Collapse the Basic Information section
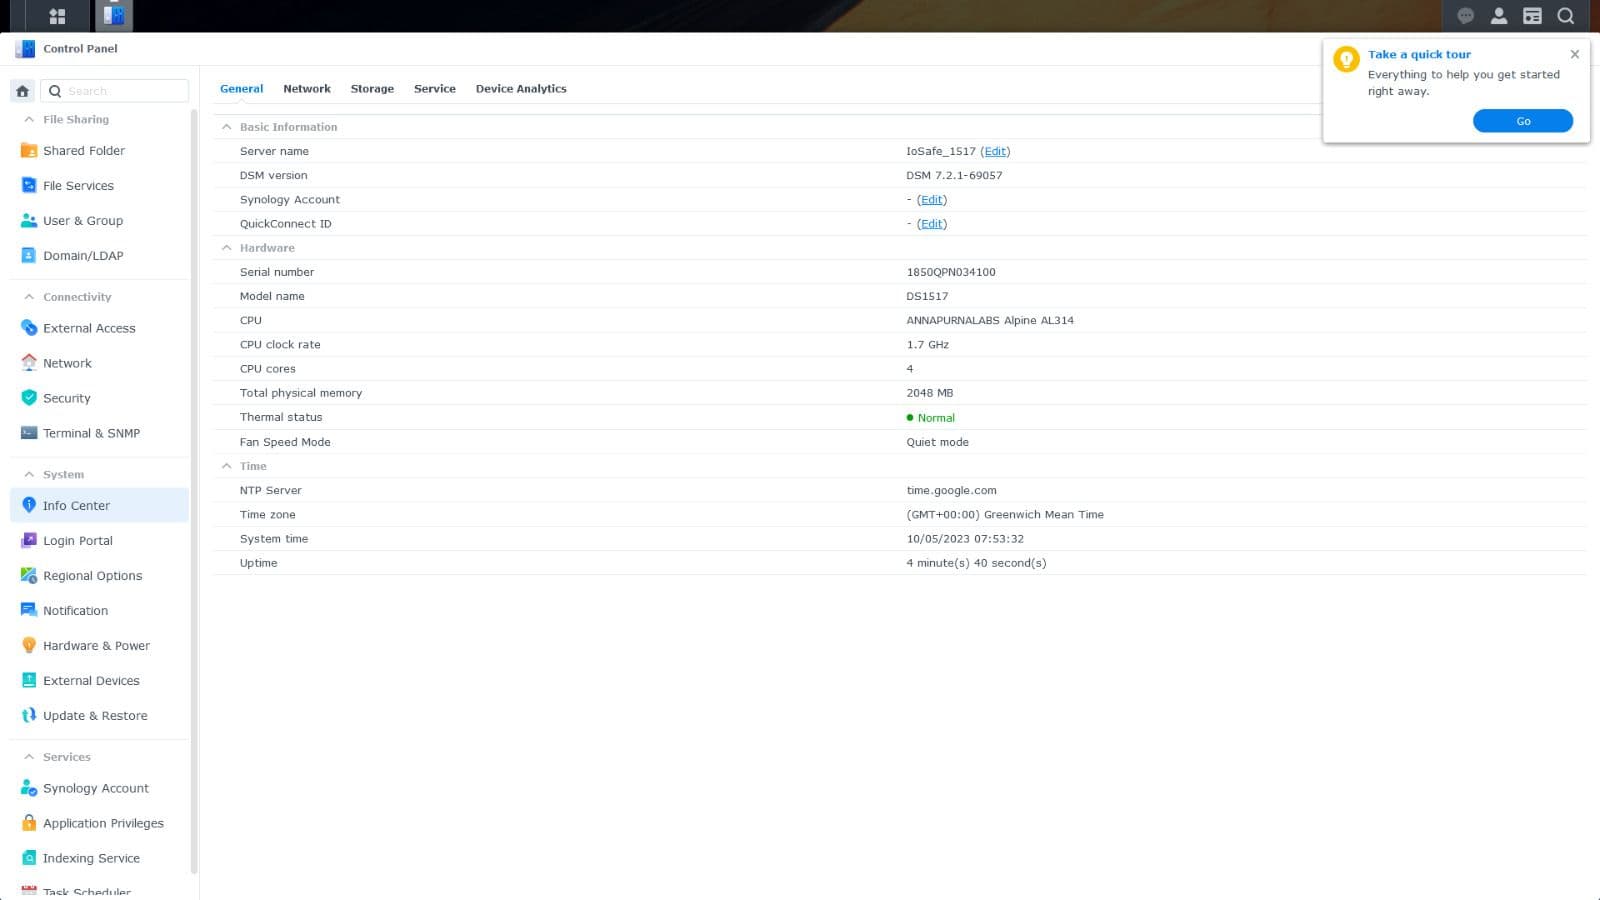The height and width of the screenshot is (900, 1600). click(x=227, y=127)
